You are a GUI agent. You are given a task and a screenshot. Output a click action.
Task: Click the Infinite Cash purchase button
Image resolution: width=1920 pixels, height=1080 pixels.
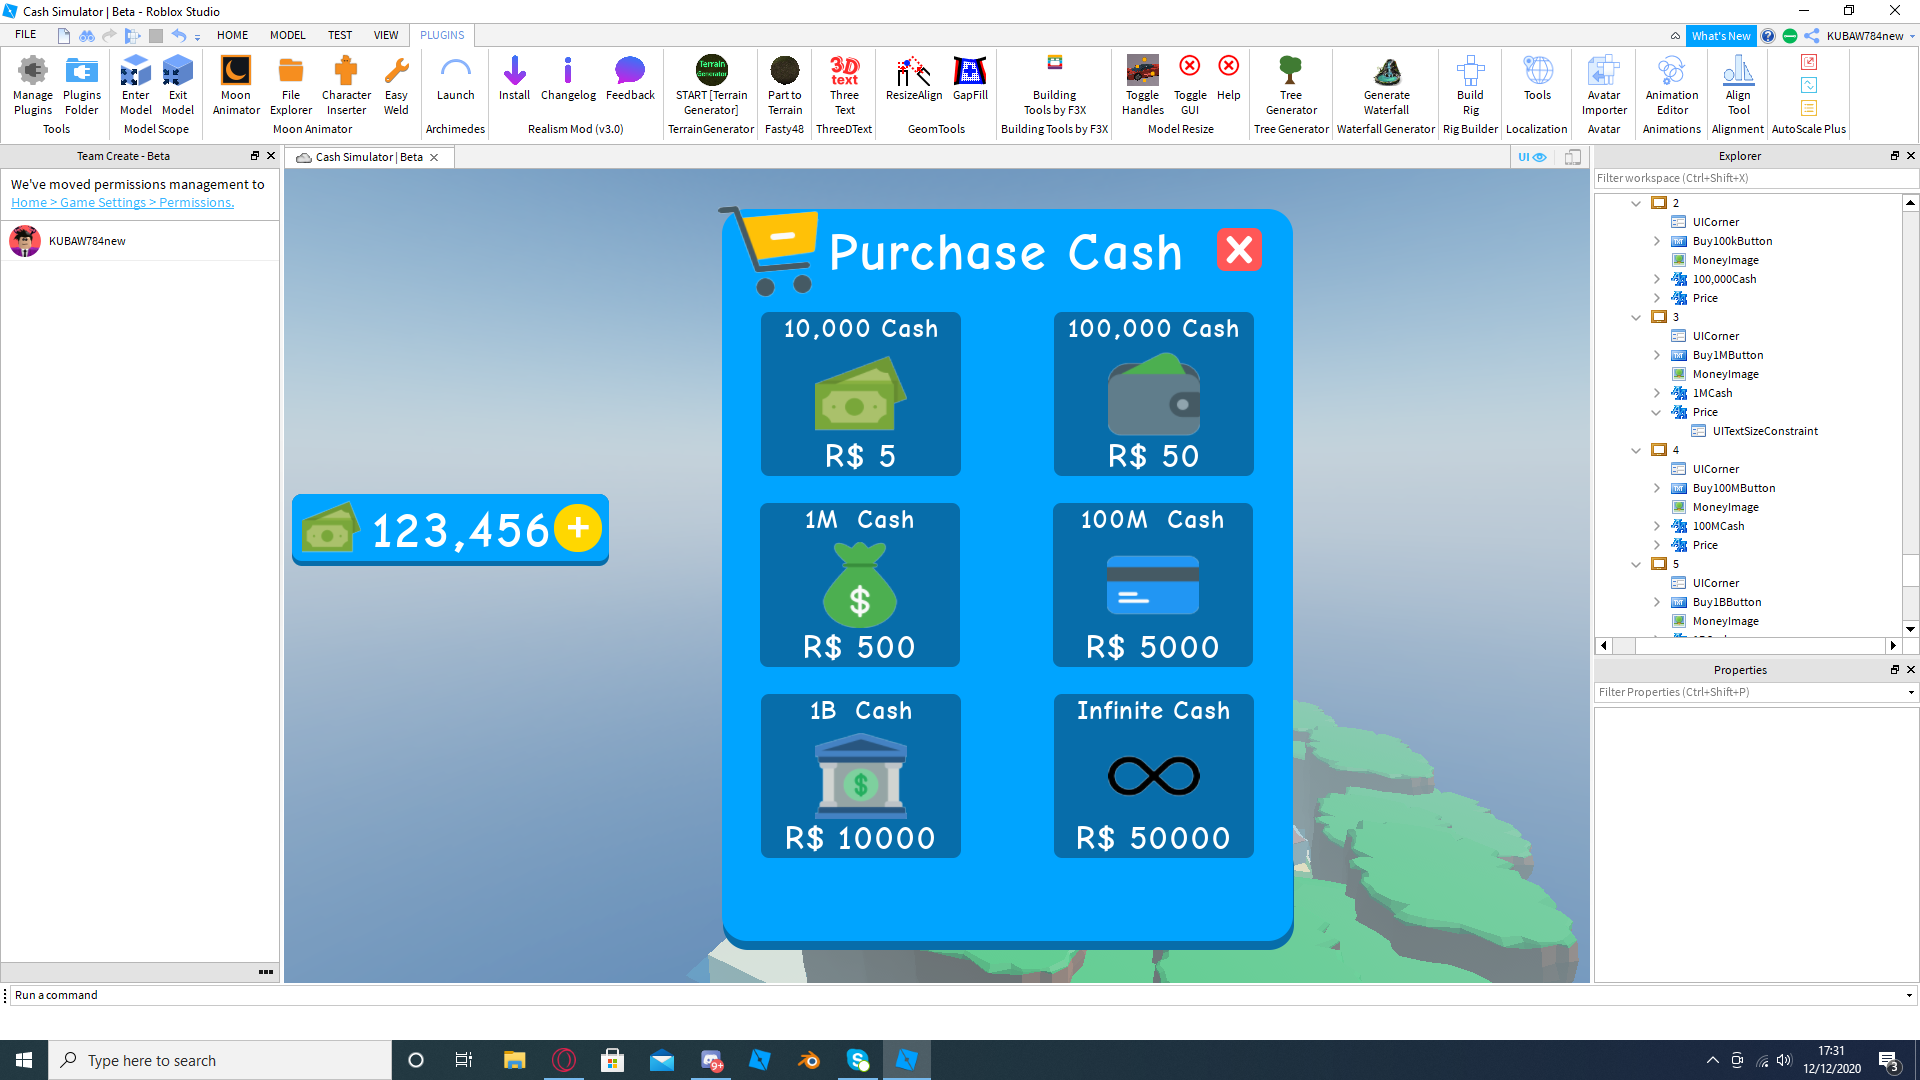coord(1153,776)
